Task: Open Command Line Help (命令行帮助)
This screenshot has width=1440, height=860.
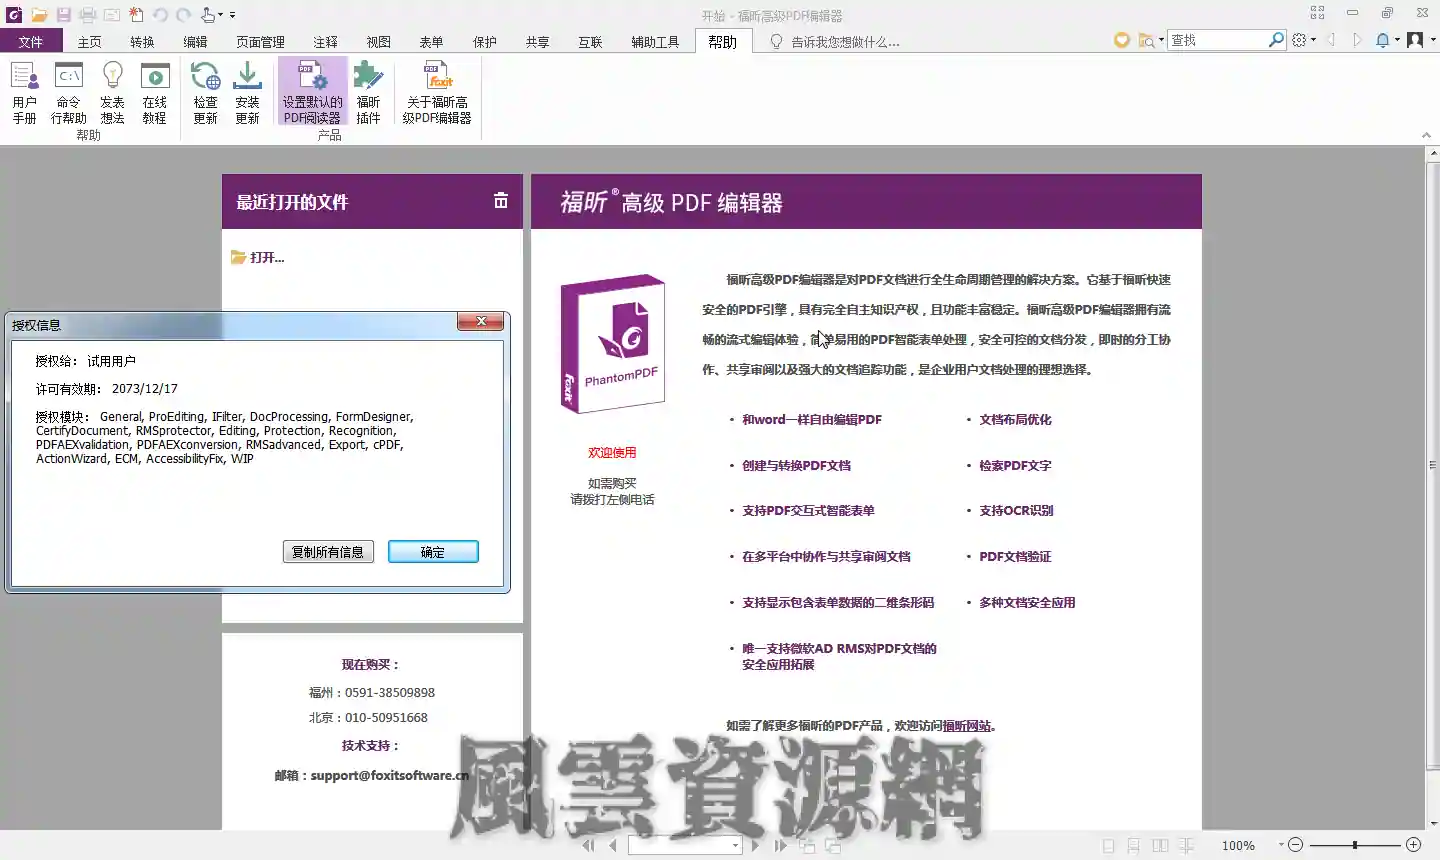Action: pyautogui.click(x=68, y=93)
